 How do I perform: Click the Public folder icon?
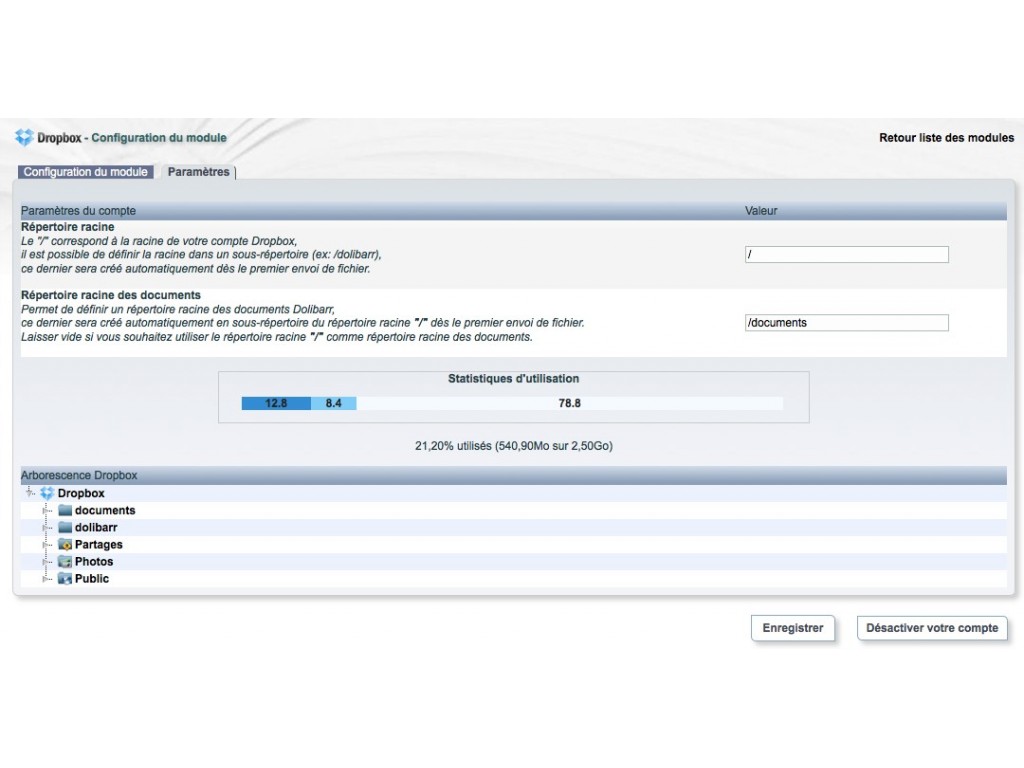click(x=65, y=578)
